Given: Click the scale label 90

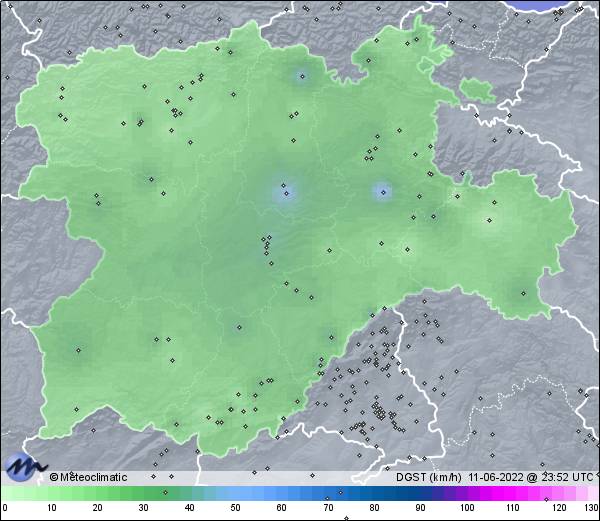Looking at the screenshot, I should click(421, 508).
